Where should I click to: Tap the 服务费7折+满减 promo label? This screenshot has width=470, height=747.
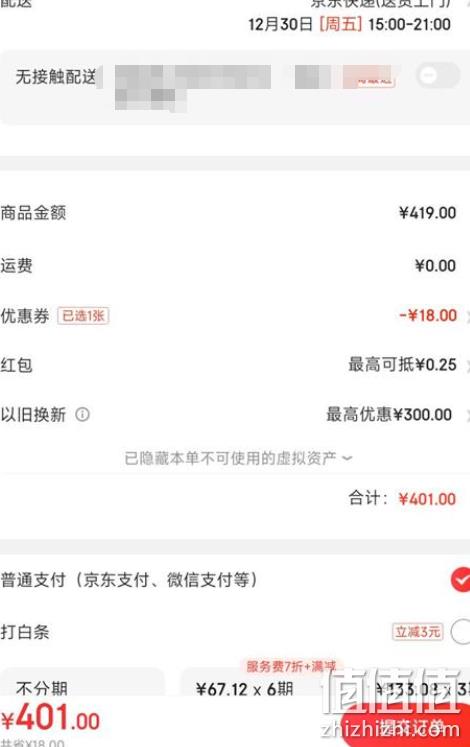pyautogui.click(x=291, y=666)
